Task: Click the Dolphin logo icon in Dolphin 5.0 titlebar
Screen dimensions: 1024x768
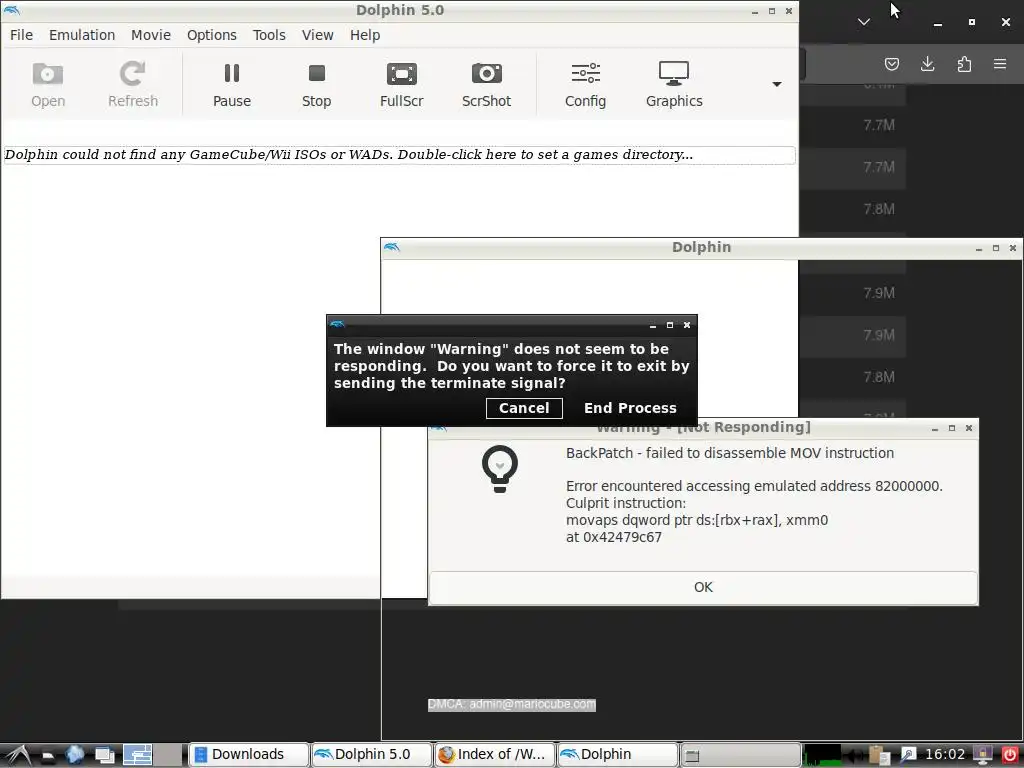Action: 11,10
